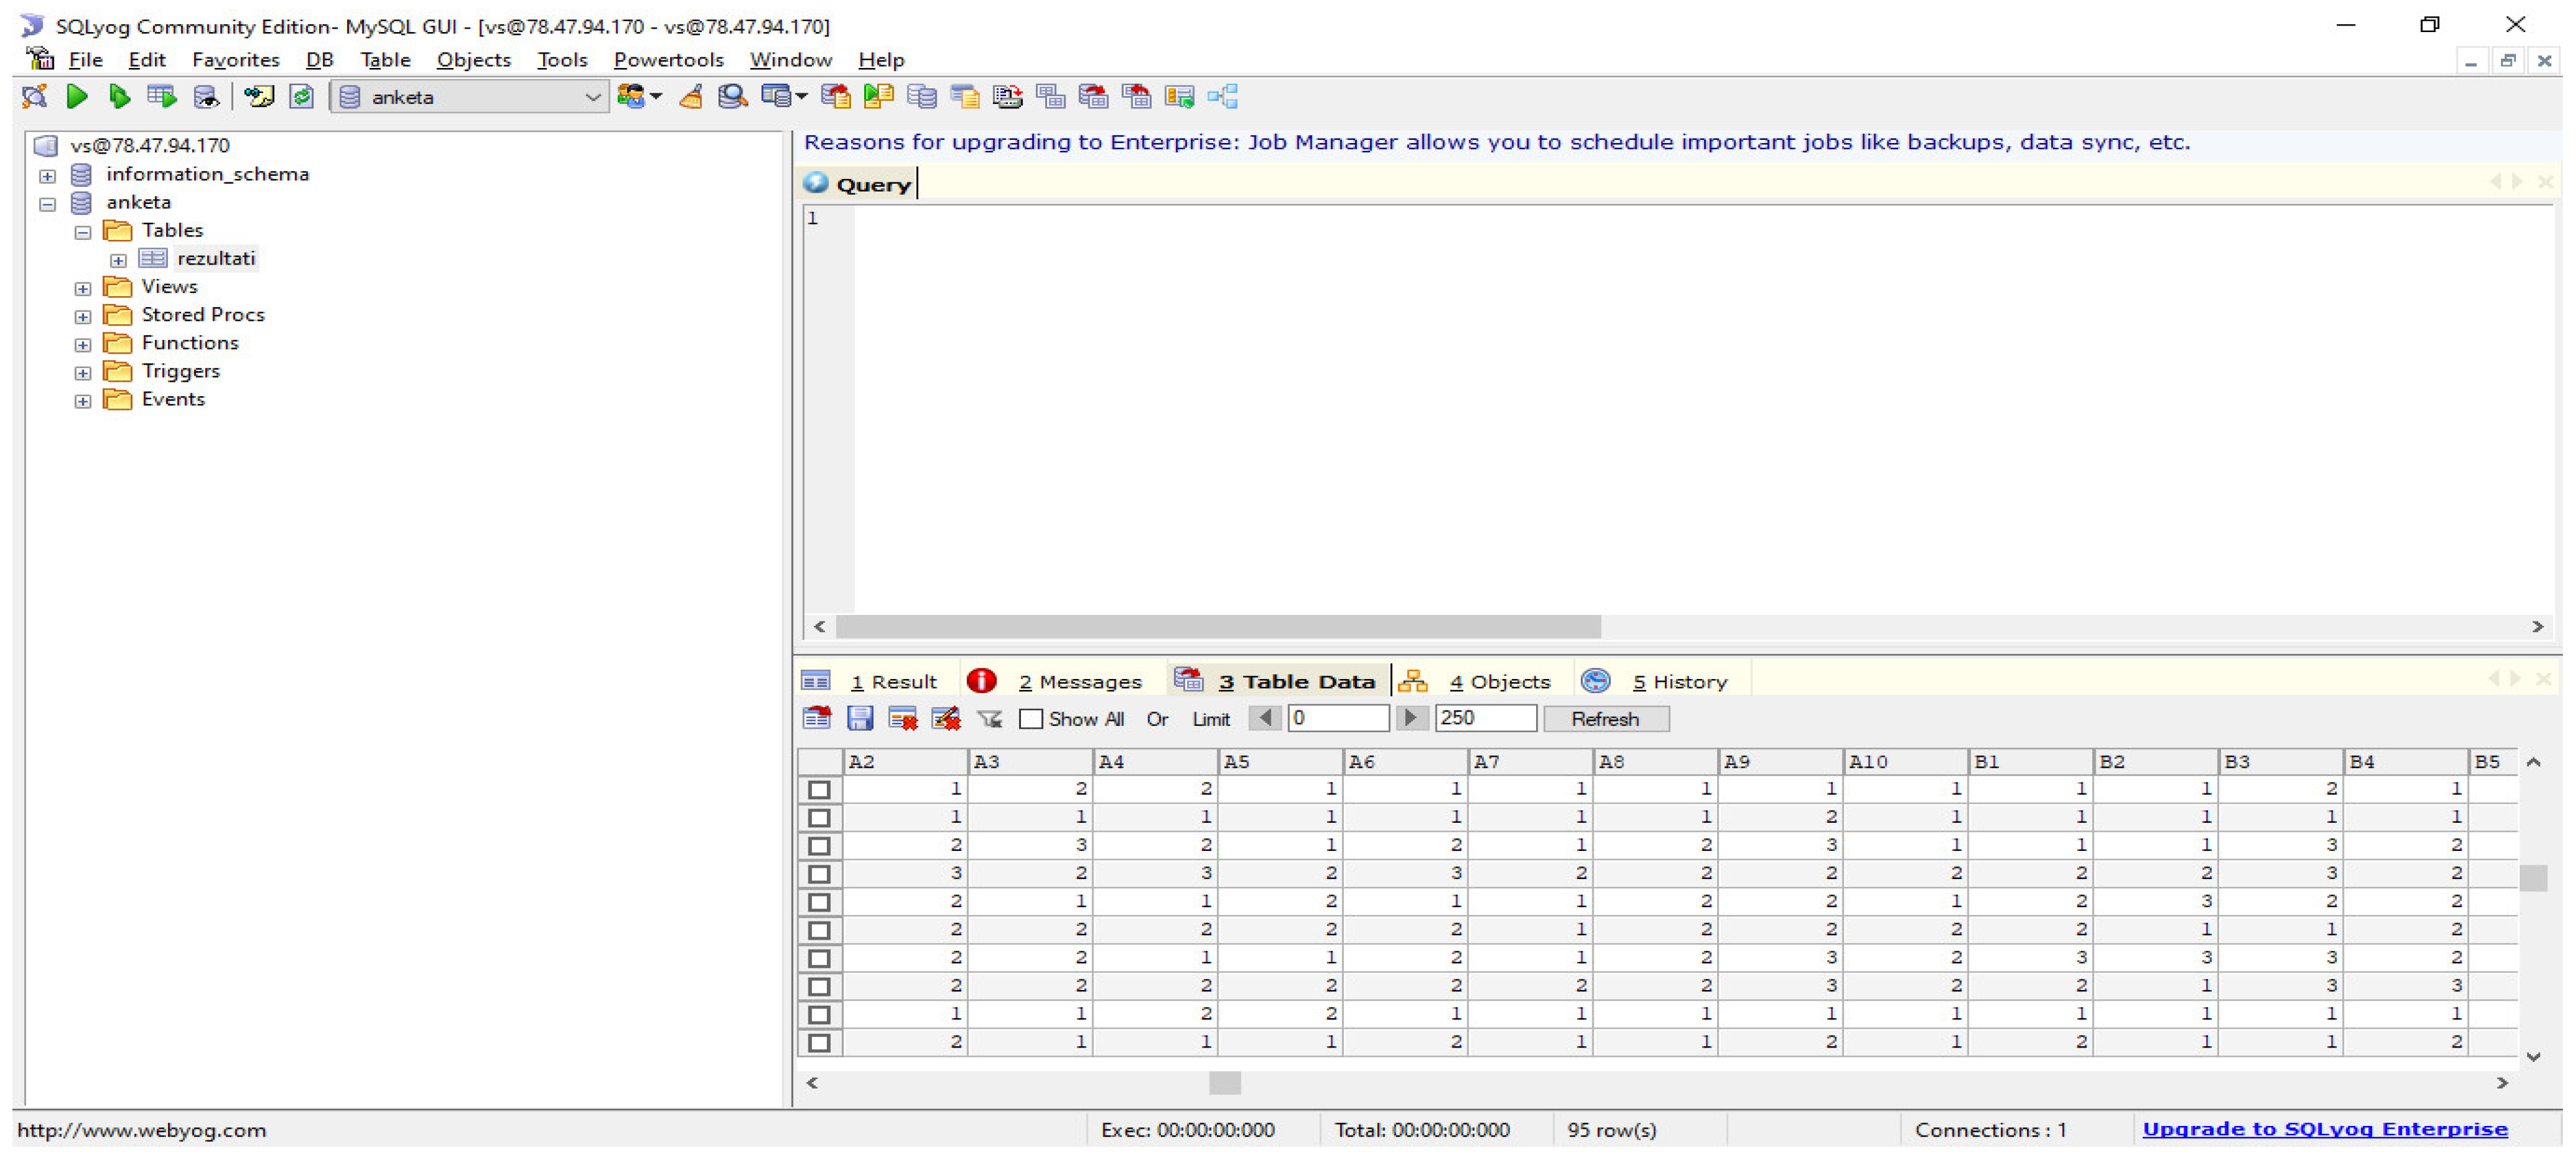The width and height of the screenshot is (2576, 1158).
Task: Click the flush broom icon
Action: tap(691, 97)
